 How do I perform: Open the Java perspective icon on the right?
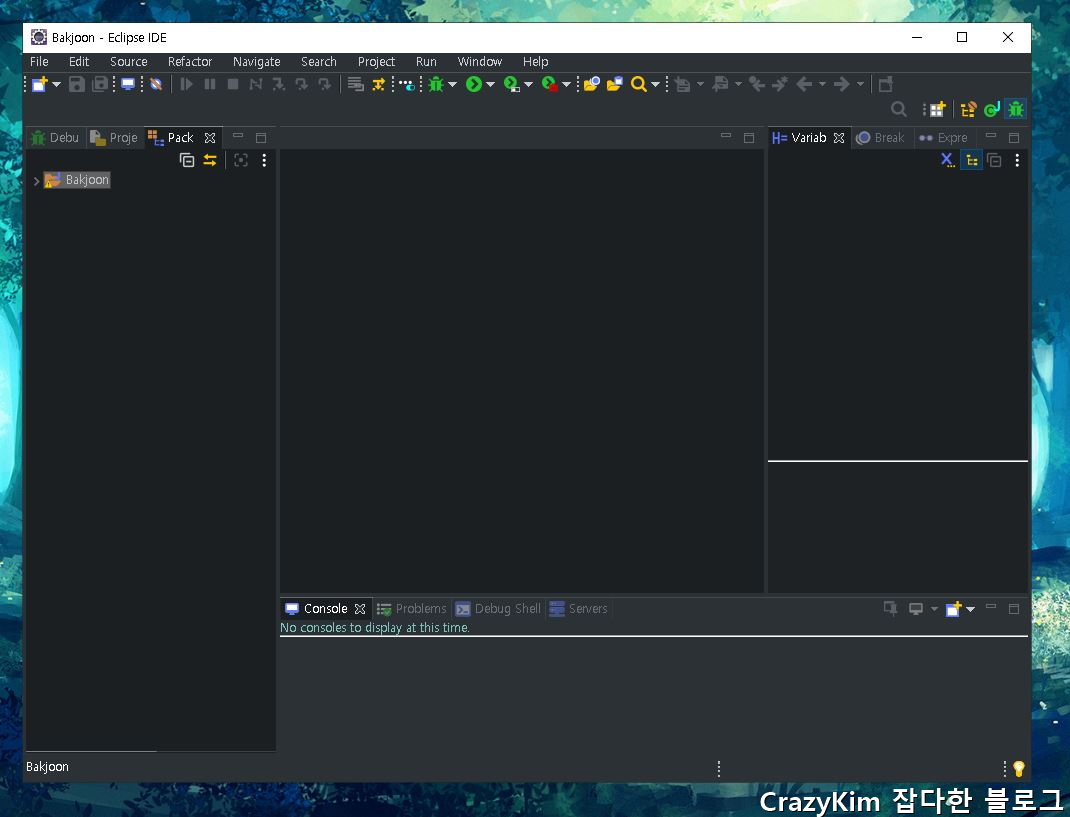(991, 108)
